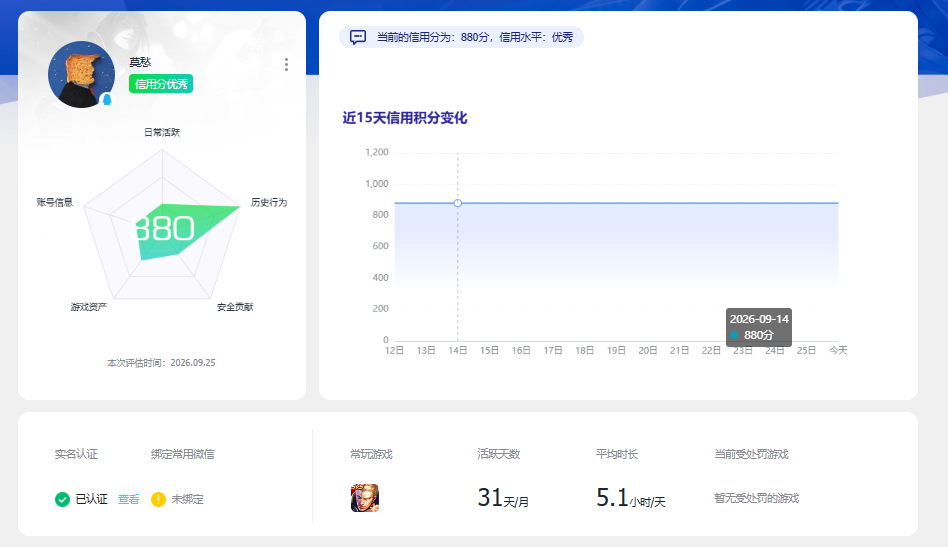Click the 今天 x-axis label
The image size is (948, 547).
pos(838,350)
